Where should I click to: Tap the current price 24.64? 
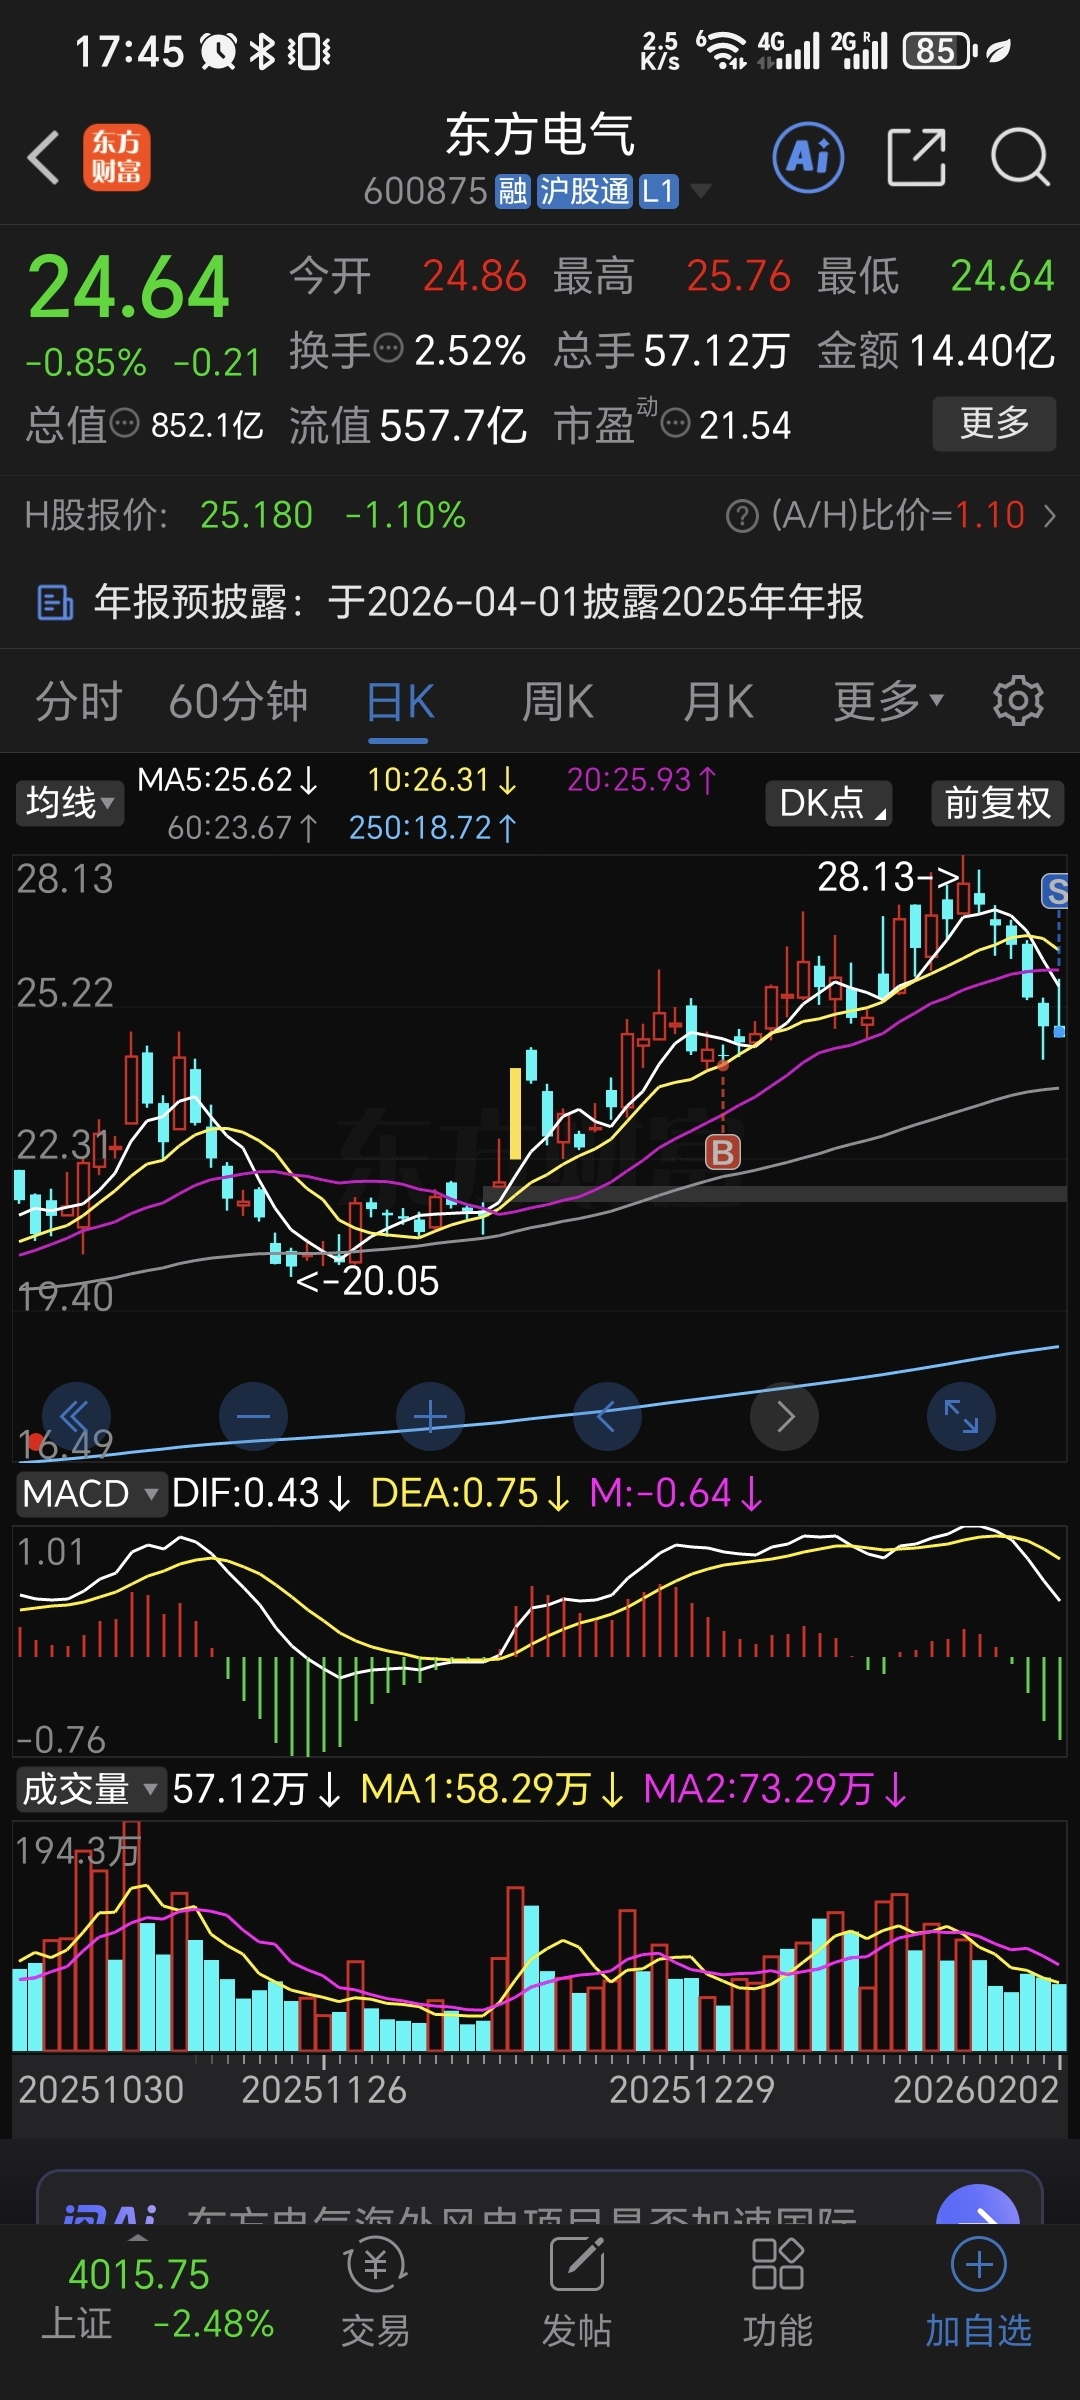(x=129, y=288)
